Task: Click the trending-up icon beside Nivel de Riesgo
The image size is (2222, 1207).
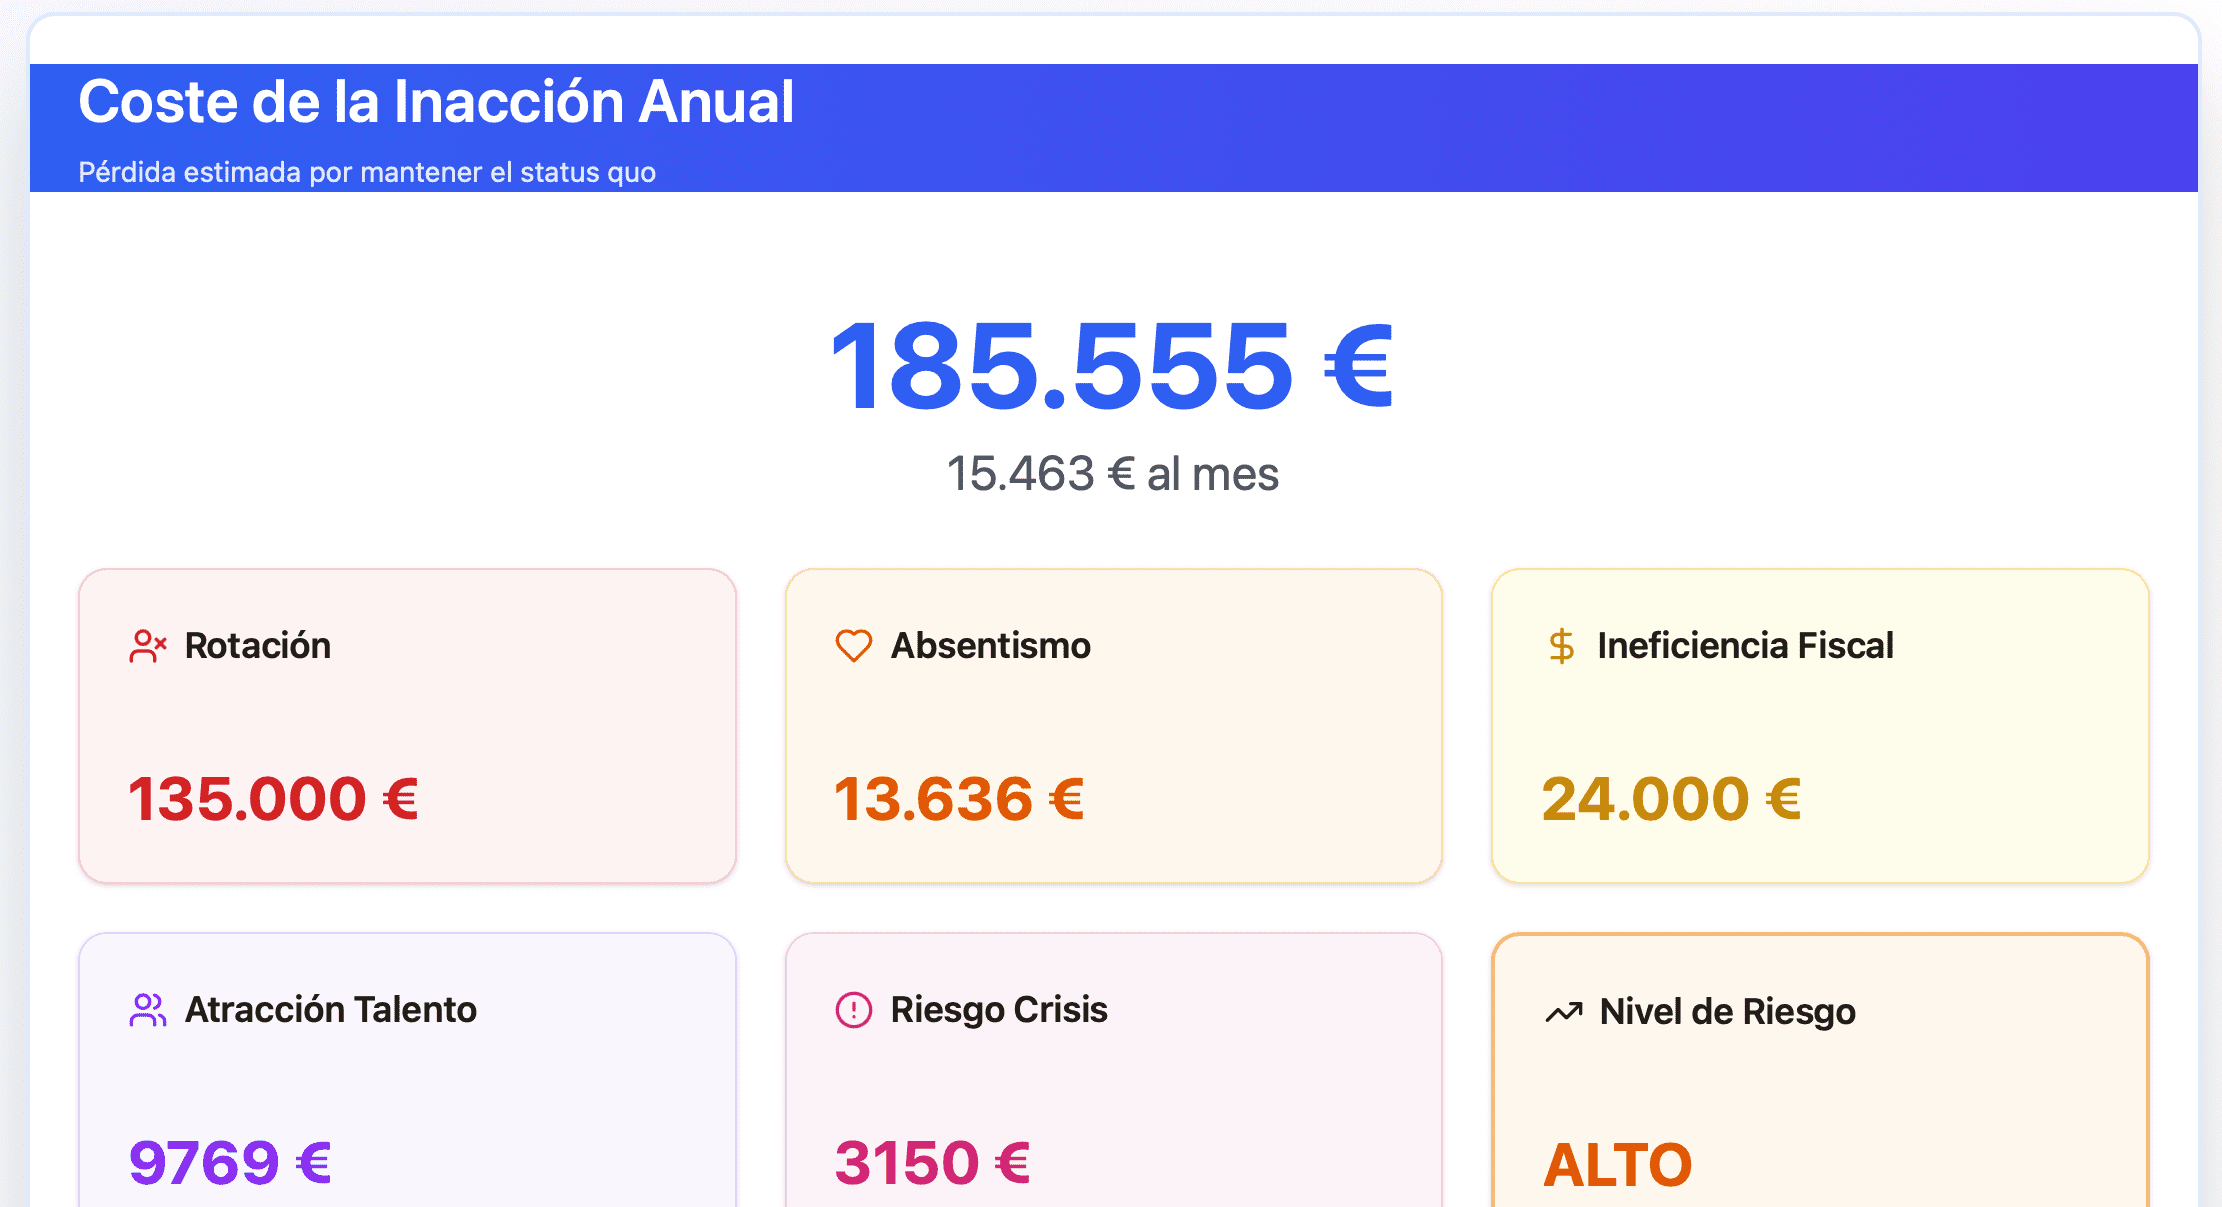Action: [1563, 1012]
